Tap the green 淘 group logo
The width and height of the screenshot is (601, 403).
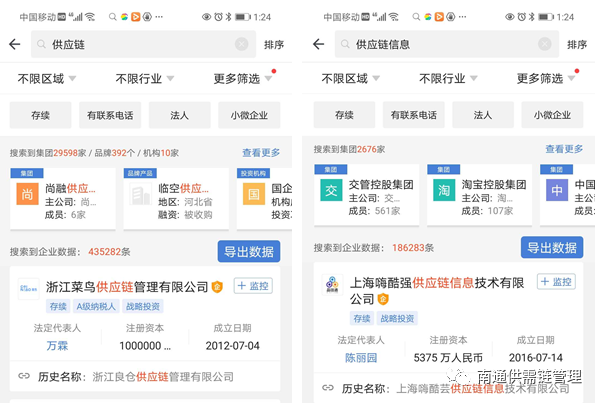tap(444, 190)
